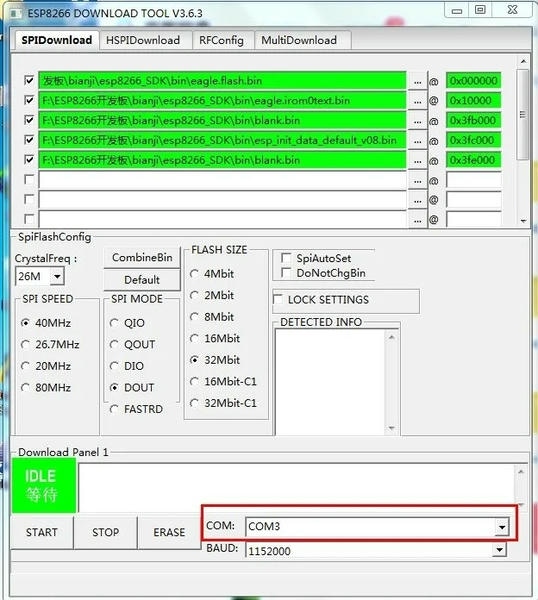Click the file list vertical scrollbar thumb
538x600 pixels.
[x=523, y=114]
